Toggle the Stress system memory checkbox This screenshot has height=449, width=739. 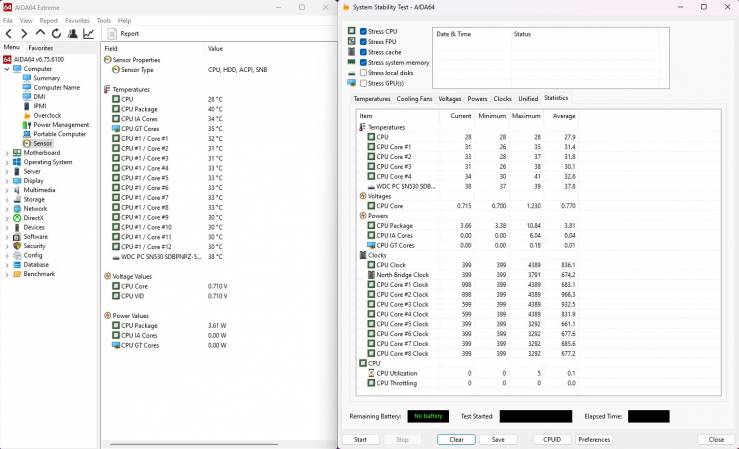pos(363,63)
